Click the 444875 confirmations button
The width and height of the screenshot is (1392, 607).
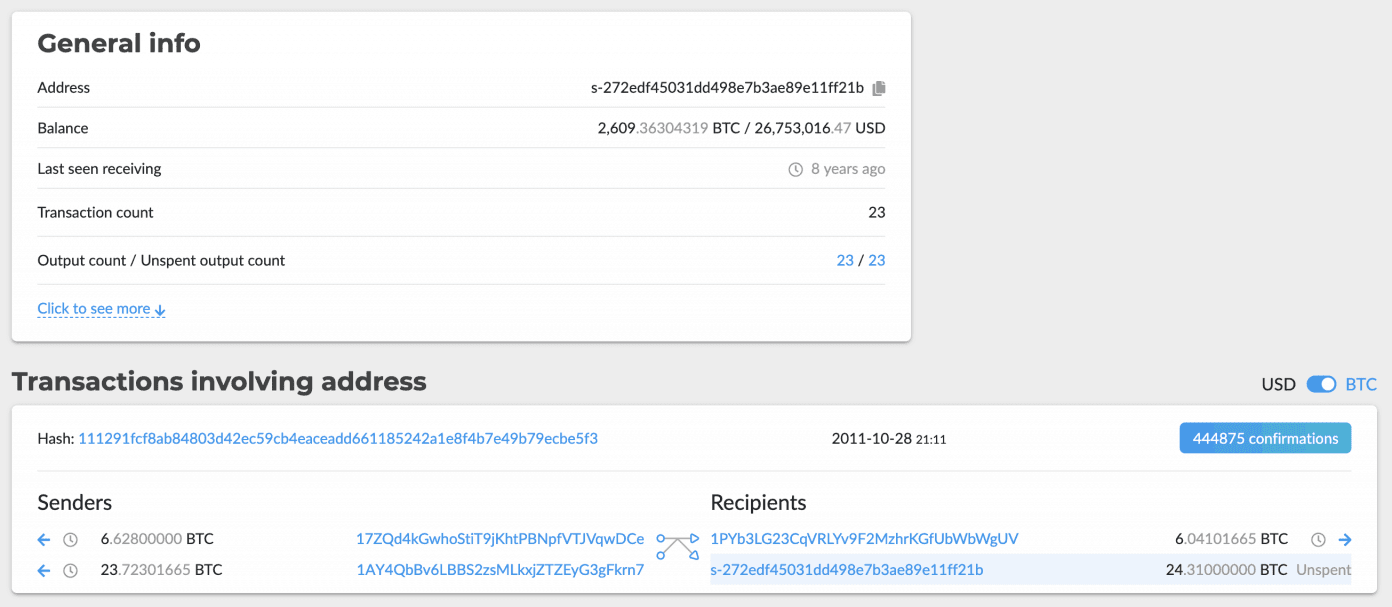click(1265, 438)
